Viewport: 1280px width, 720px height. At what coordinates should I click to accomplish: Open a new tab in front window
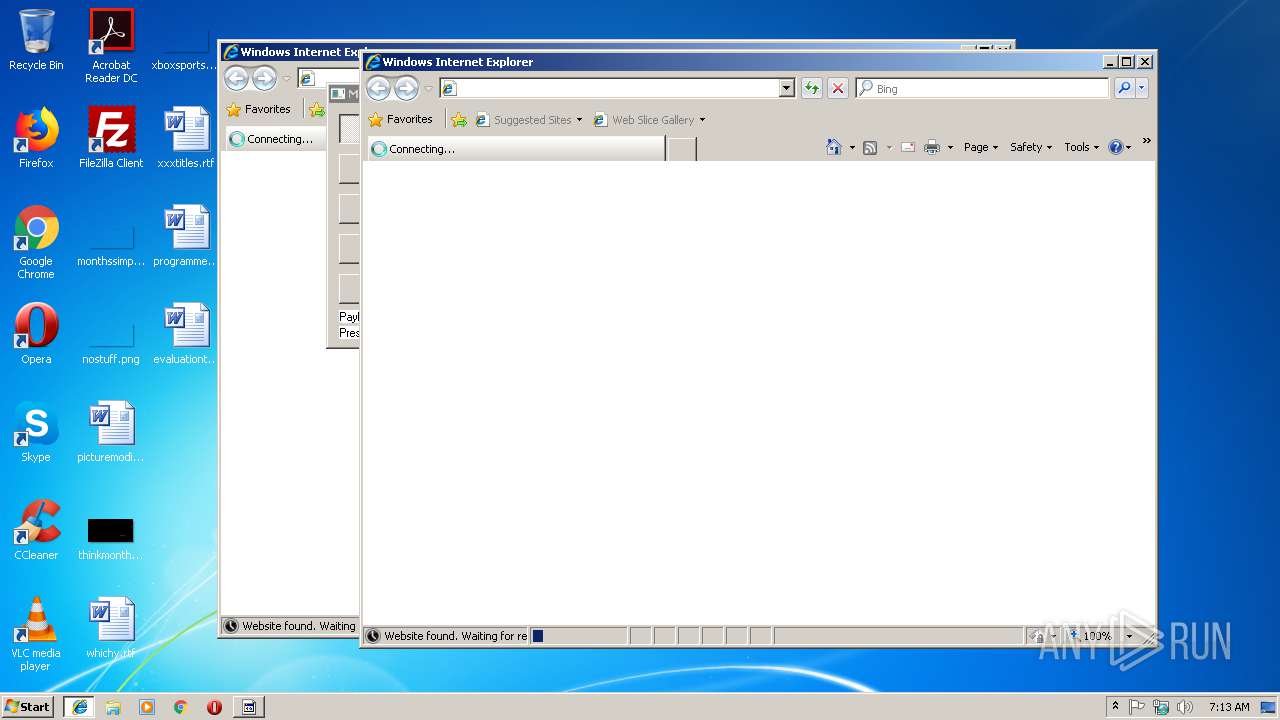[682, 149]
